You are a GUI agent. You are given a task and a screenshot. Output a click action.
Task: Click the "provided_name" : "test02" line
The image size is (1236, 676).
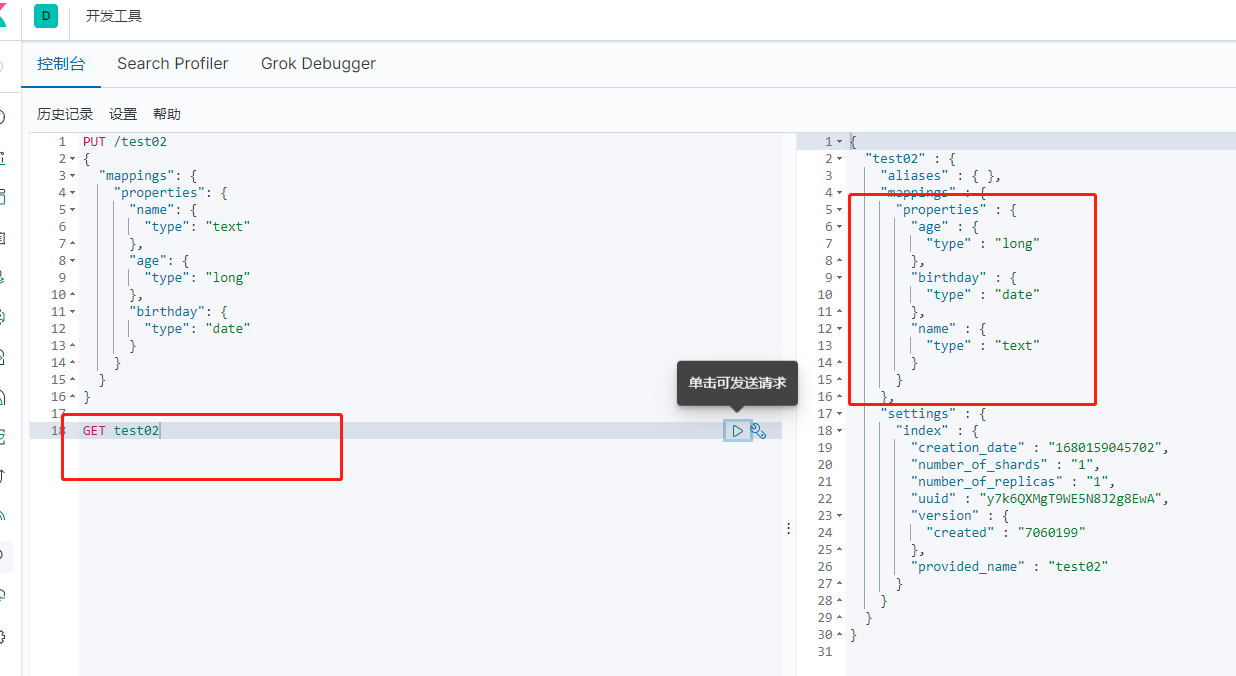tap(1010, 567)
